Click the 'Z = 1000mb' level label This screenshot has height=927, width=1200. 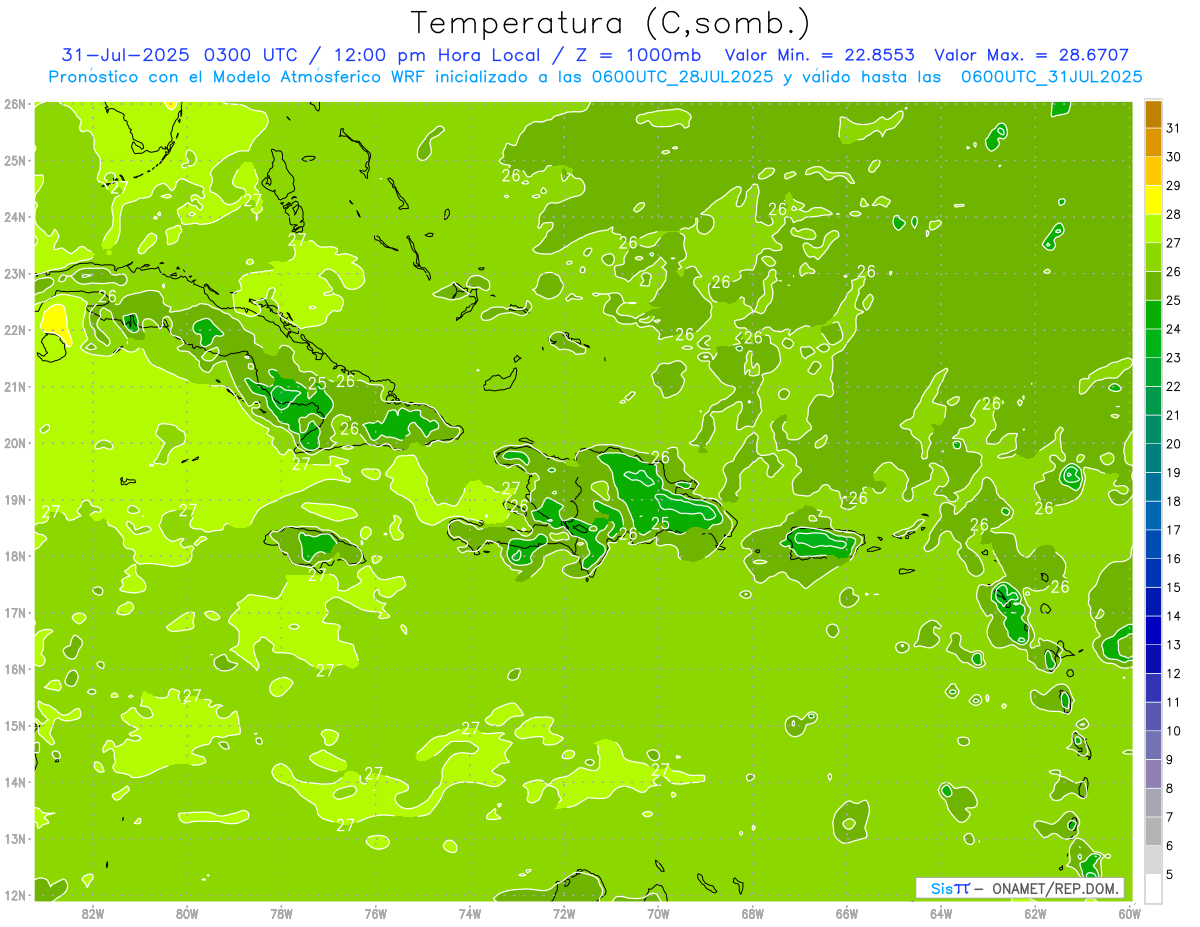pos(641,55)
